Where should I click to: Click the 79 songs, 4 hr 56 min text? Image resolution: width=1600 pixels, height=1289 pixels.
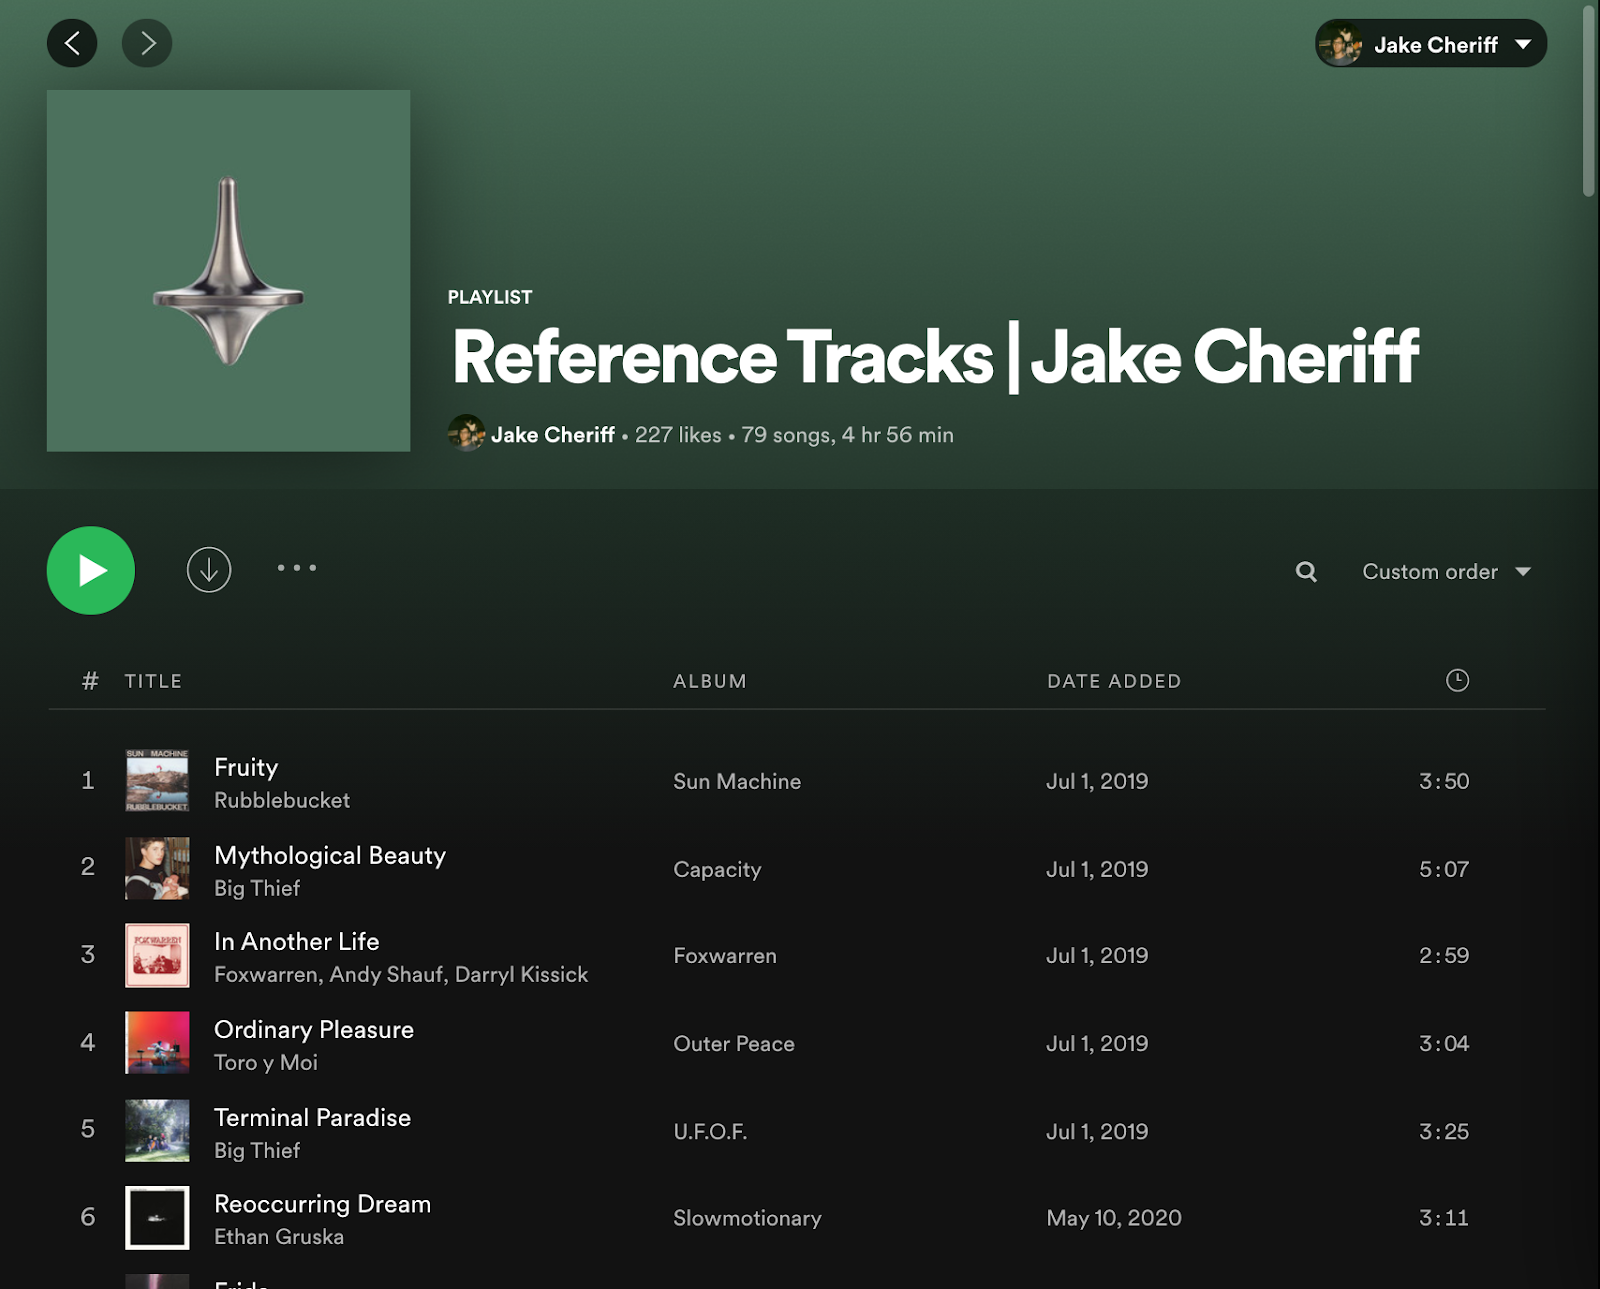847,435
